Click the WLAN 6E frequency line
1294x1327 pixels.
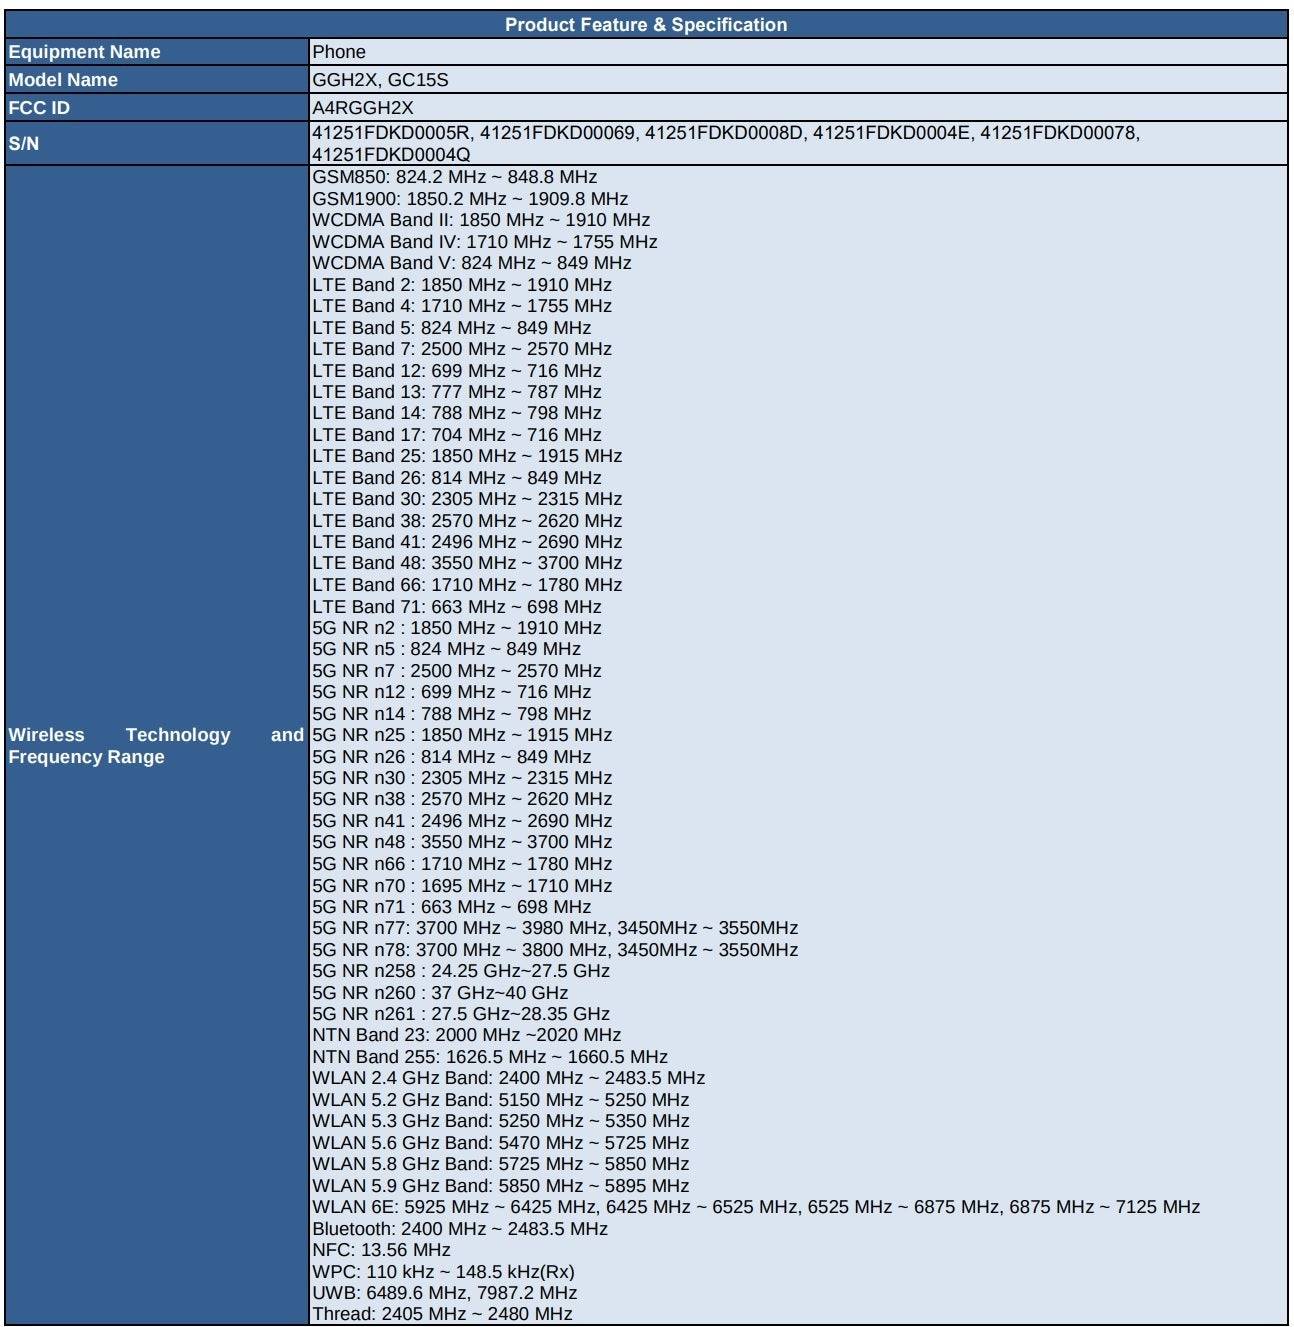coord(755,1207)
